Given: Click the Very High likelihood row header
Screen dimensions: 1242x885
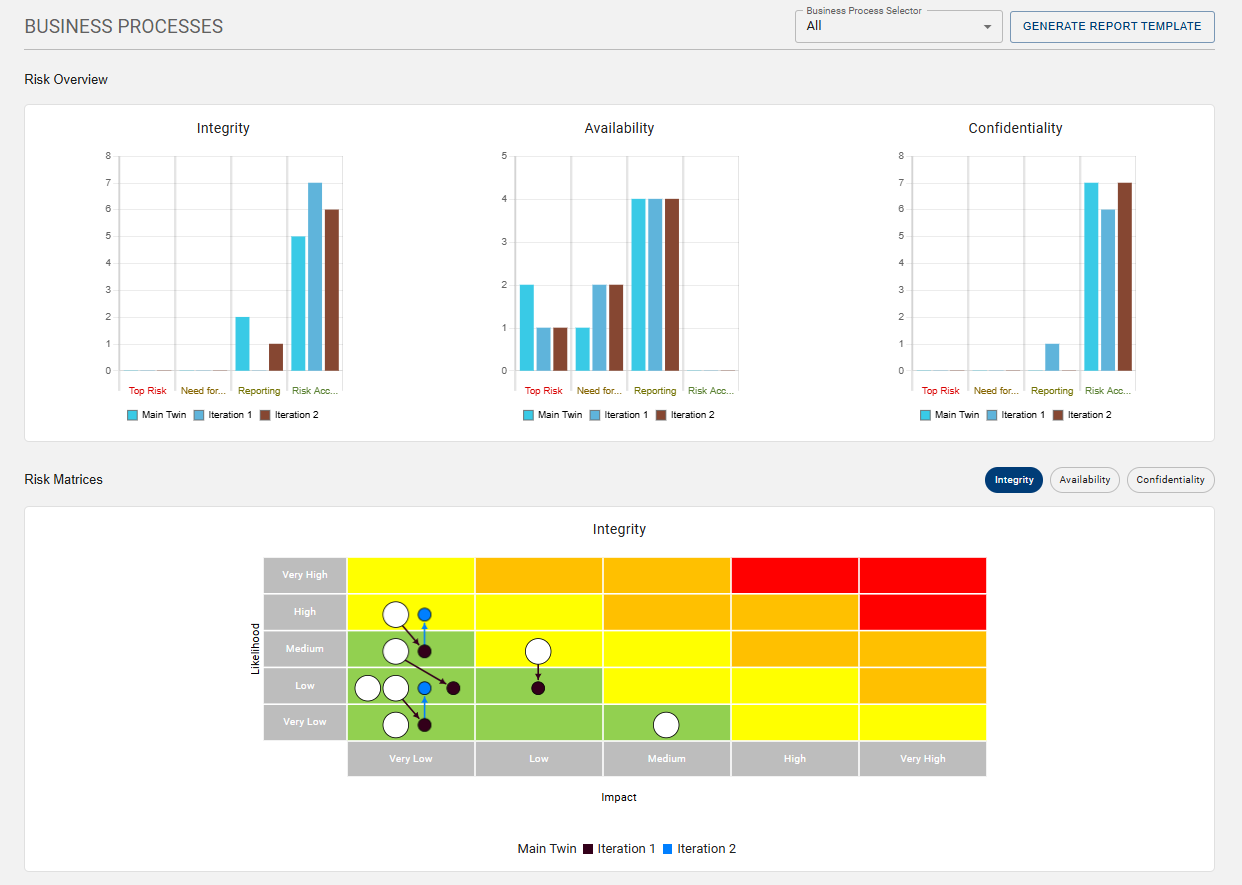Looking at the screenshot, I should [305, 575].
